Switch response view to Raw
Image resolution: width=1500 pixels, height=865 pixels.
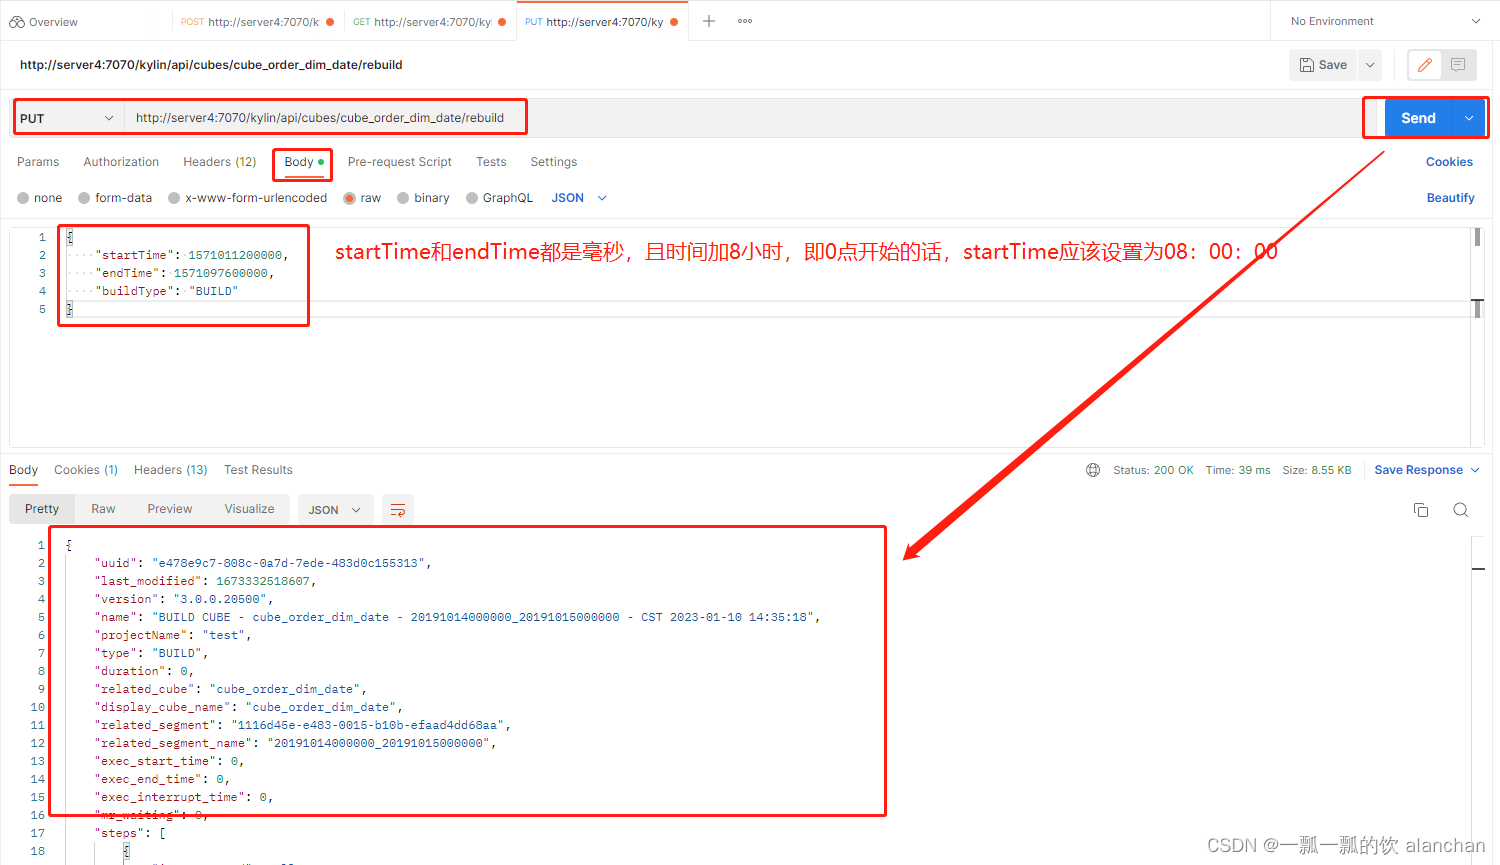pyautogui.click(x=103, y=509)
